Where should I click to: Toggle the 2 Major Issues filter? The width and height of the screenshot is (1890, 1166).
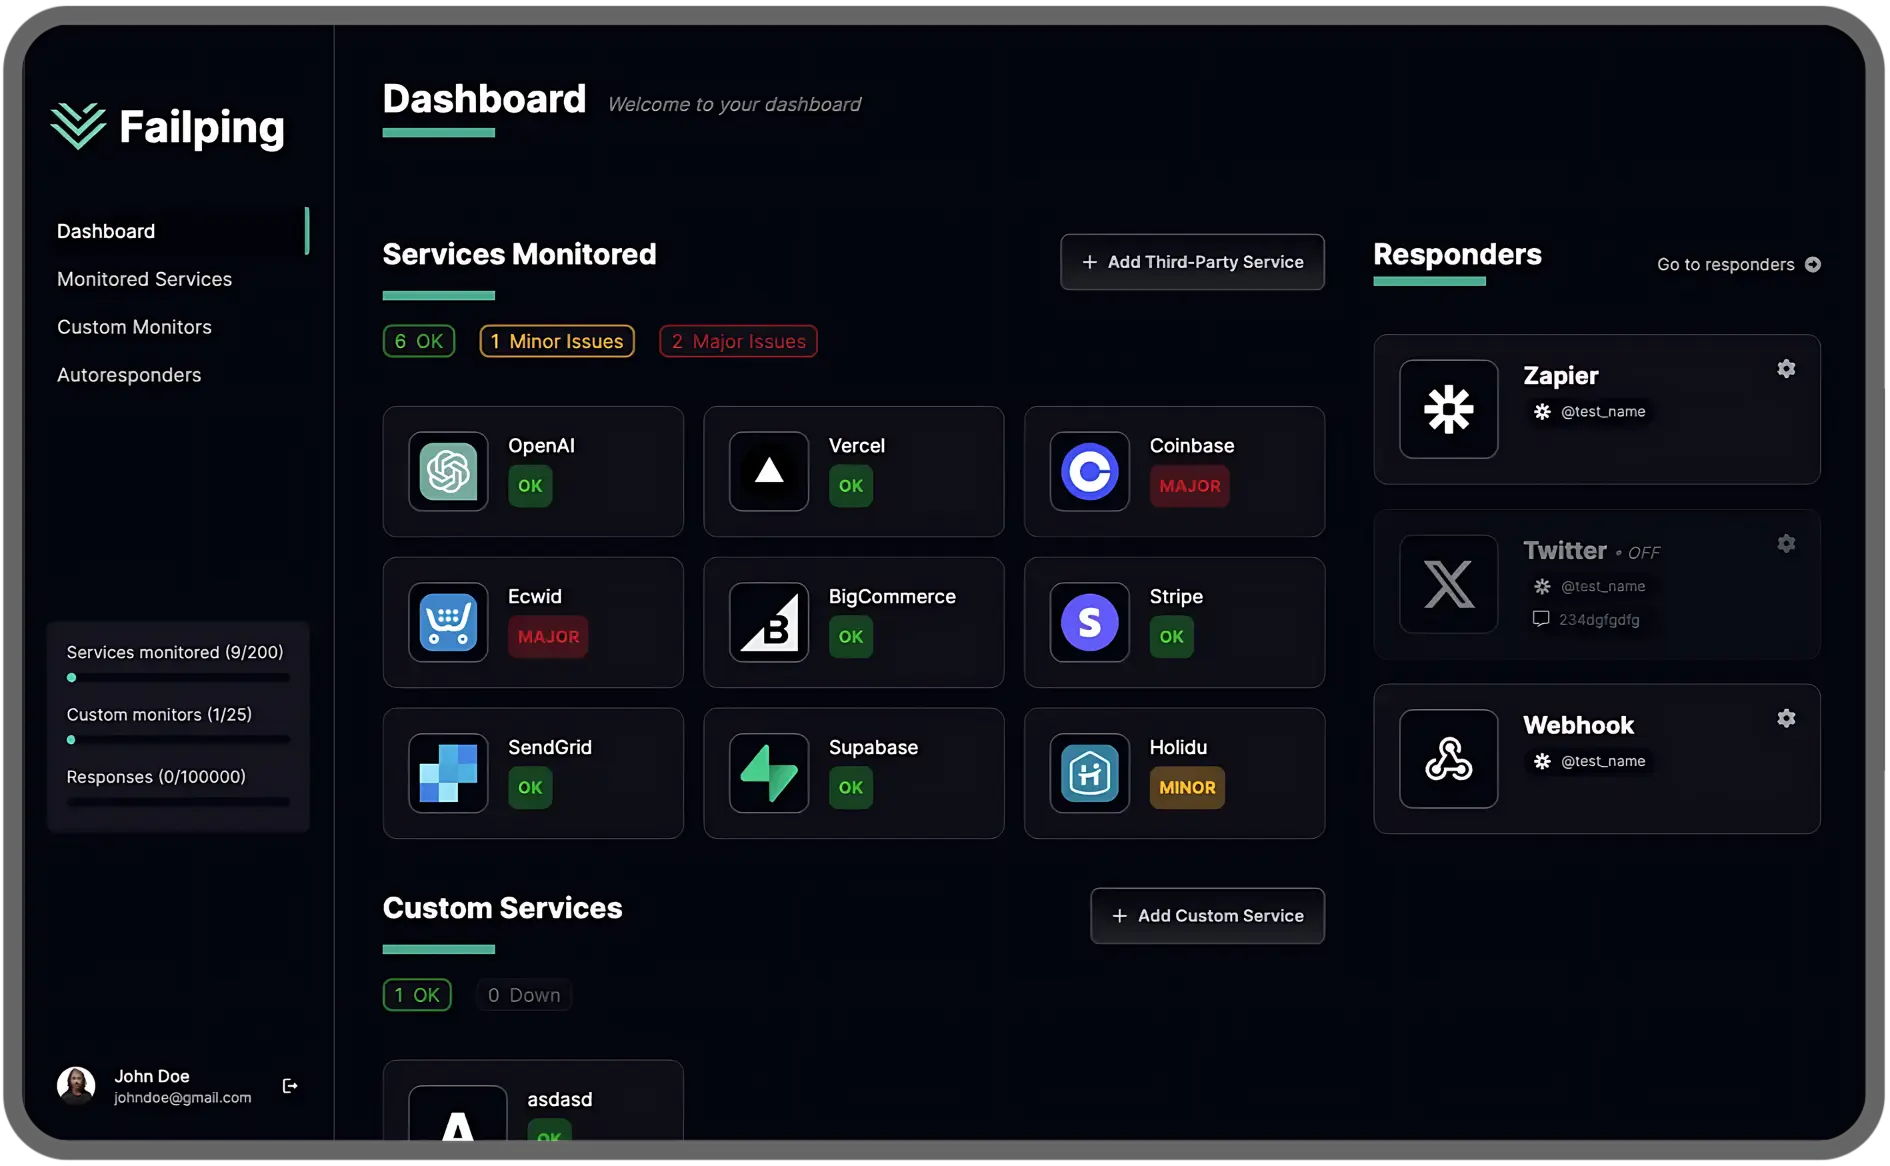pyautogui.click(x=737, y=341)
